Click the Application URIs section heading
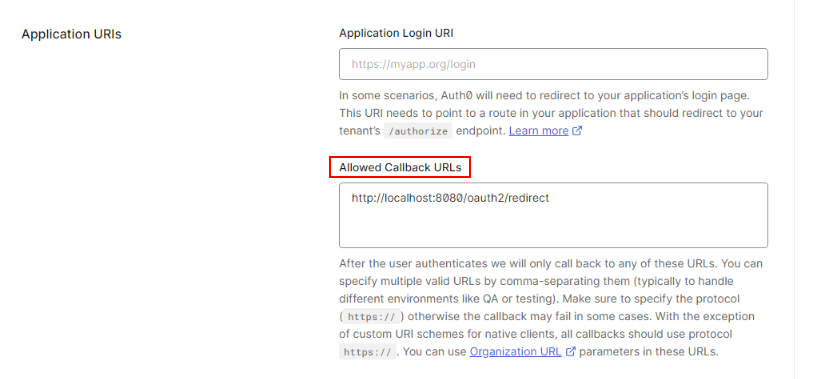Image resolution: width=832 pixels, height=379 pixels. pyautogui.click(x=71, y=34)
